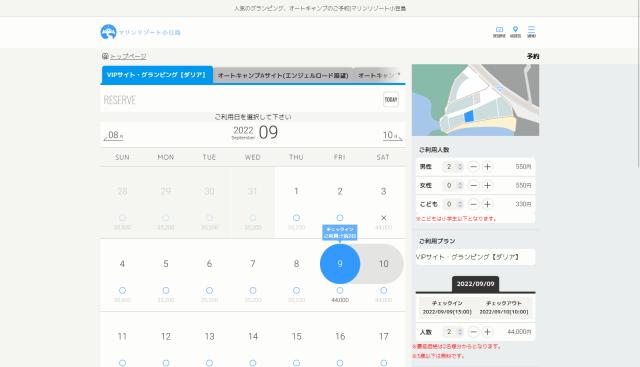640x367 pixels.
Task: Click the VIPサイト・グランピング plan field
Action: (x=475, y=257)
